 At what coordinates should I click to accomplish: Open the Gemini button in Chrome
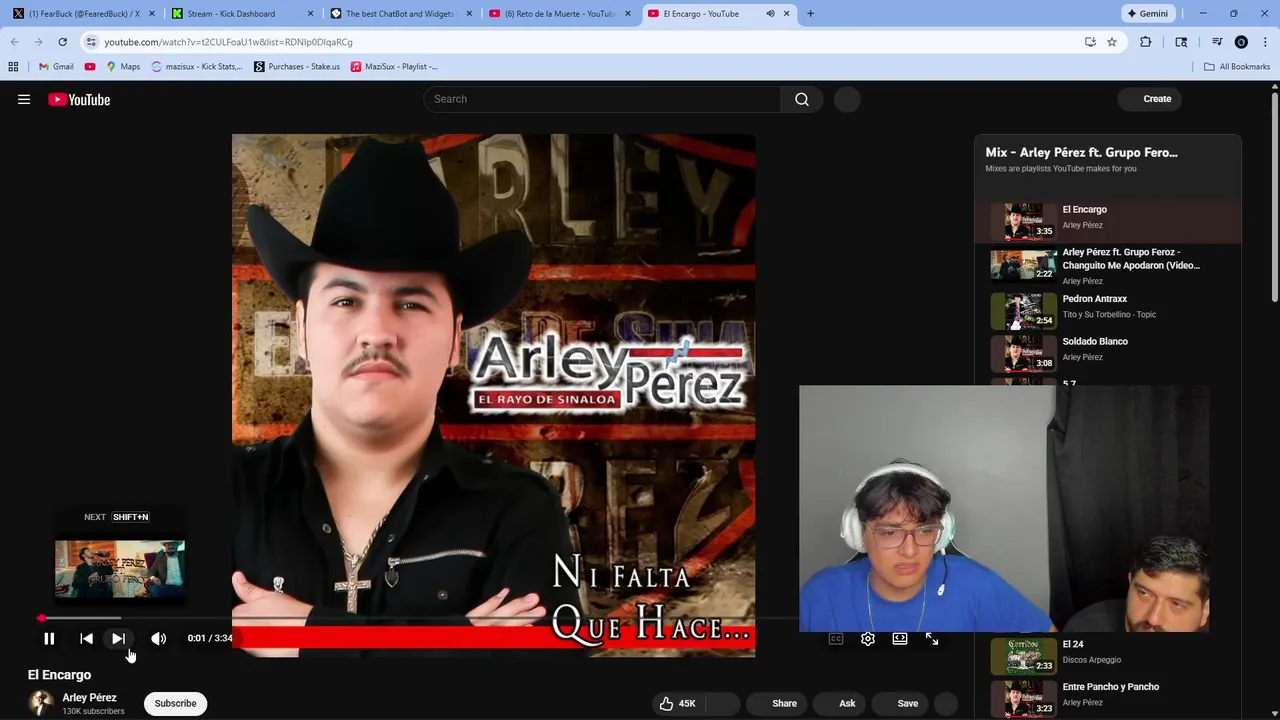pos(1148,14)
